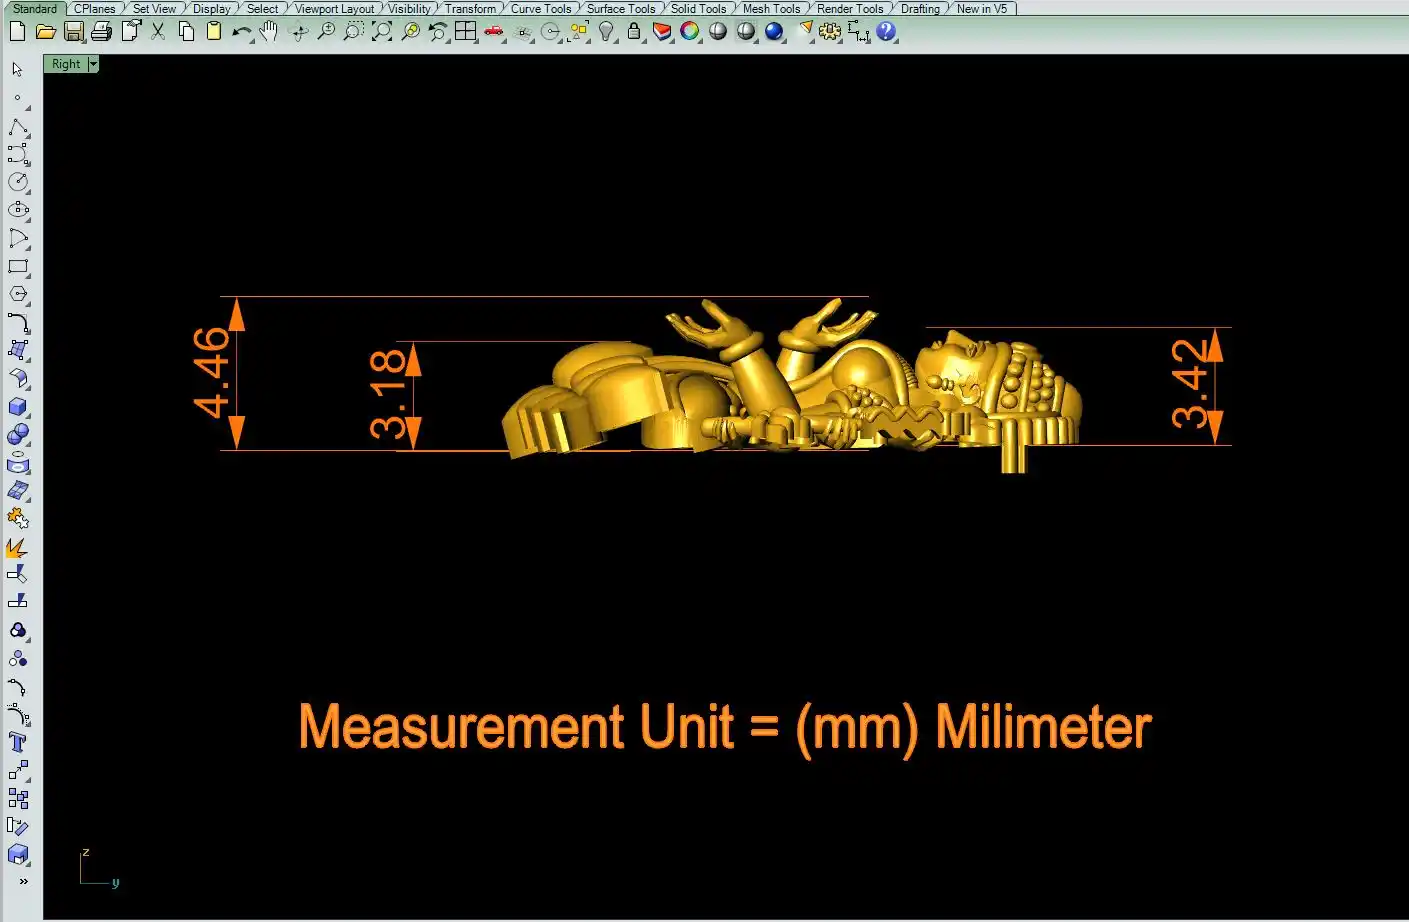Open the Options gear icon
This screenshot has width=1409, height=922.
(x=830, y=32)
